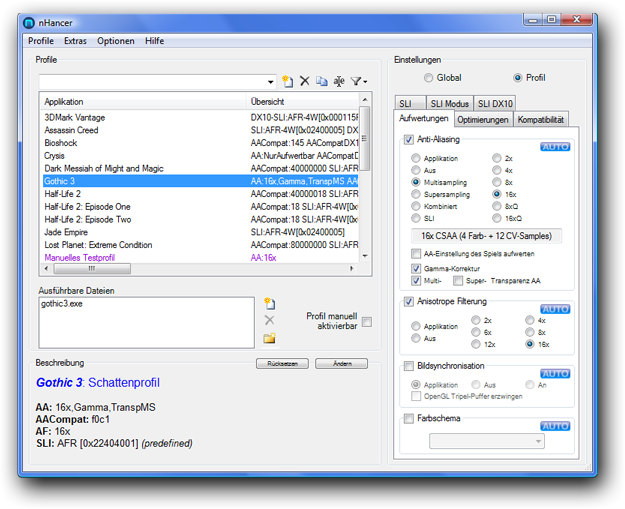Click the profile list scroll-down arrow
Screen dimensions: 625x509
(365, 256)
